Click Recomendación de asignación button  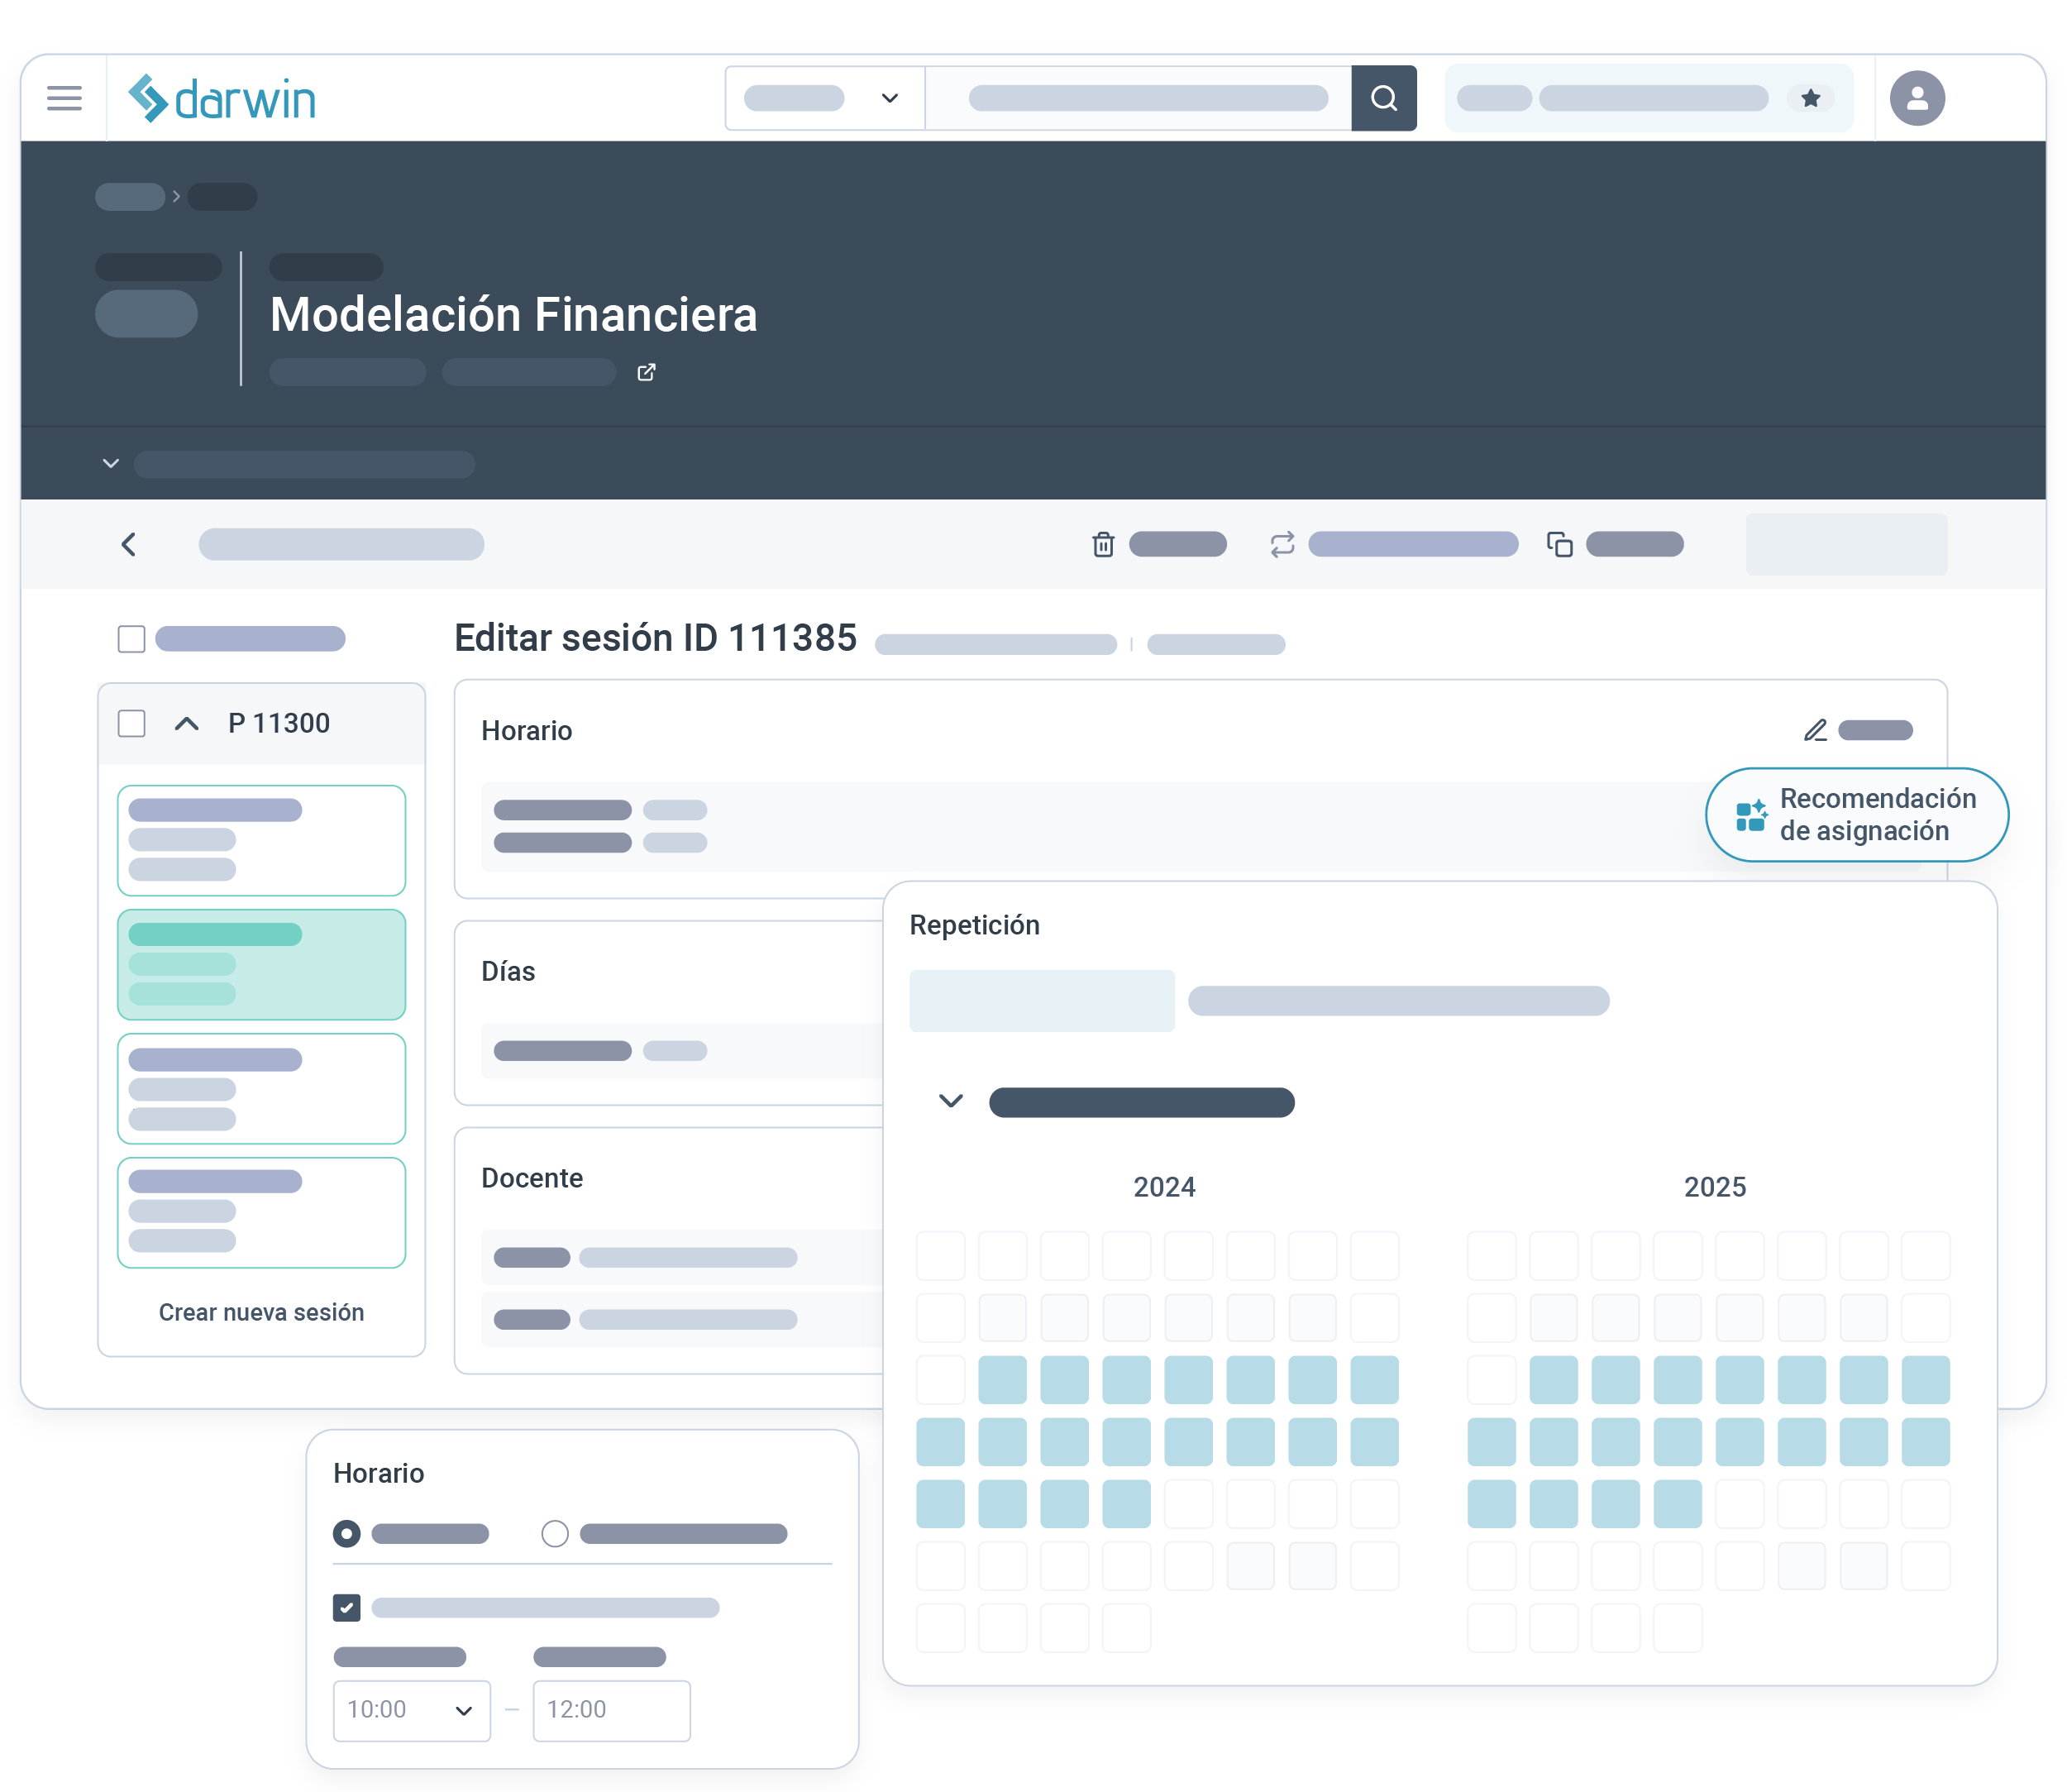click(x=1856, y=814)
